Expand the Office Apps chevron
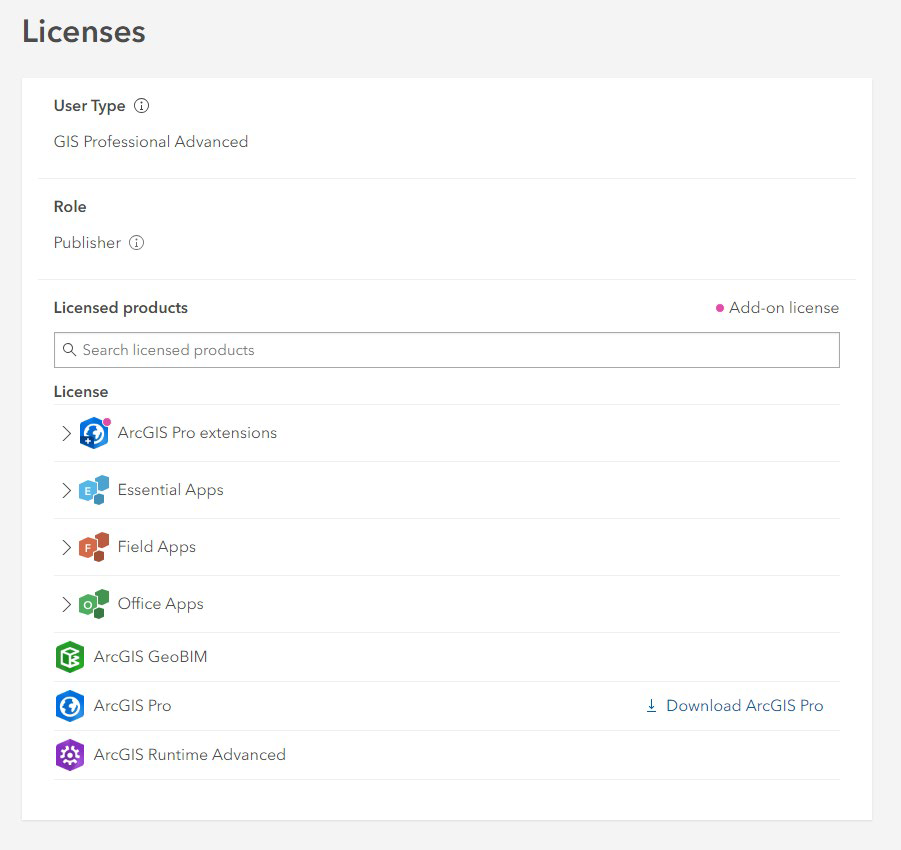 (x=66, y=603)
